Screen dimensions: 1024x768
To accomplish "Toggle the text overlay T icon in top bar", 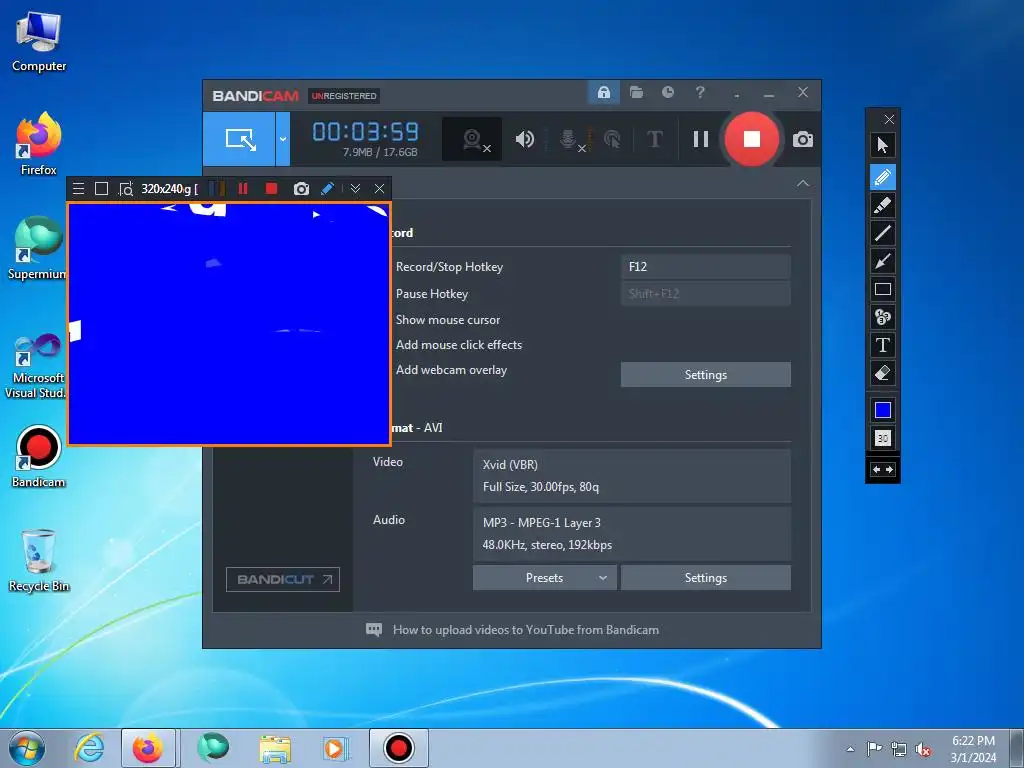I will pos(654,139).
